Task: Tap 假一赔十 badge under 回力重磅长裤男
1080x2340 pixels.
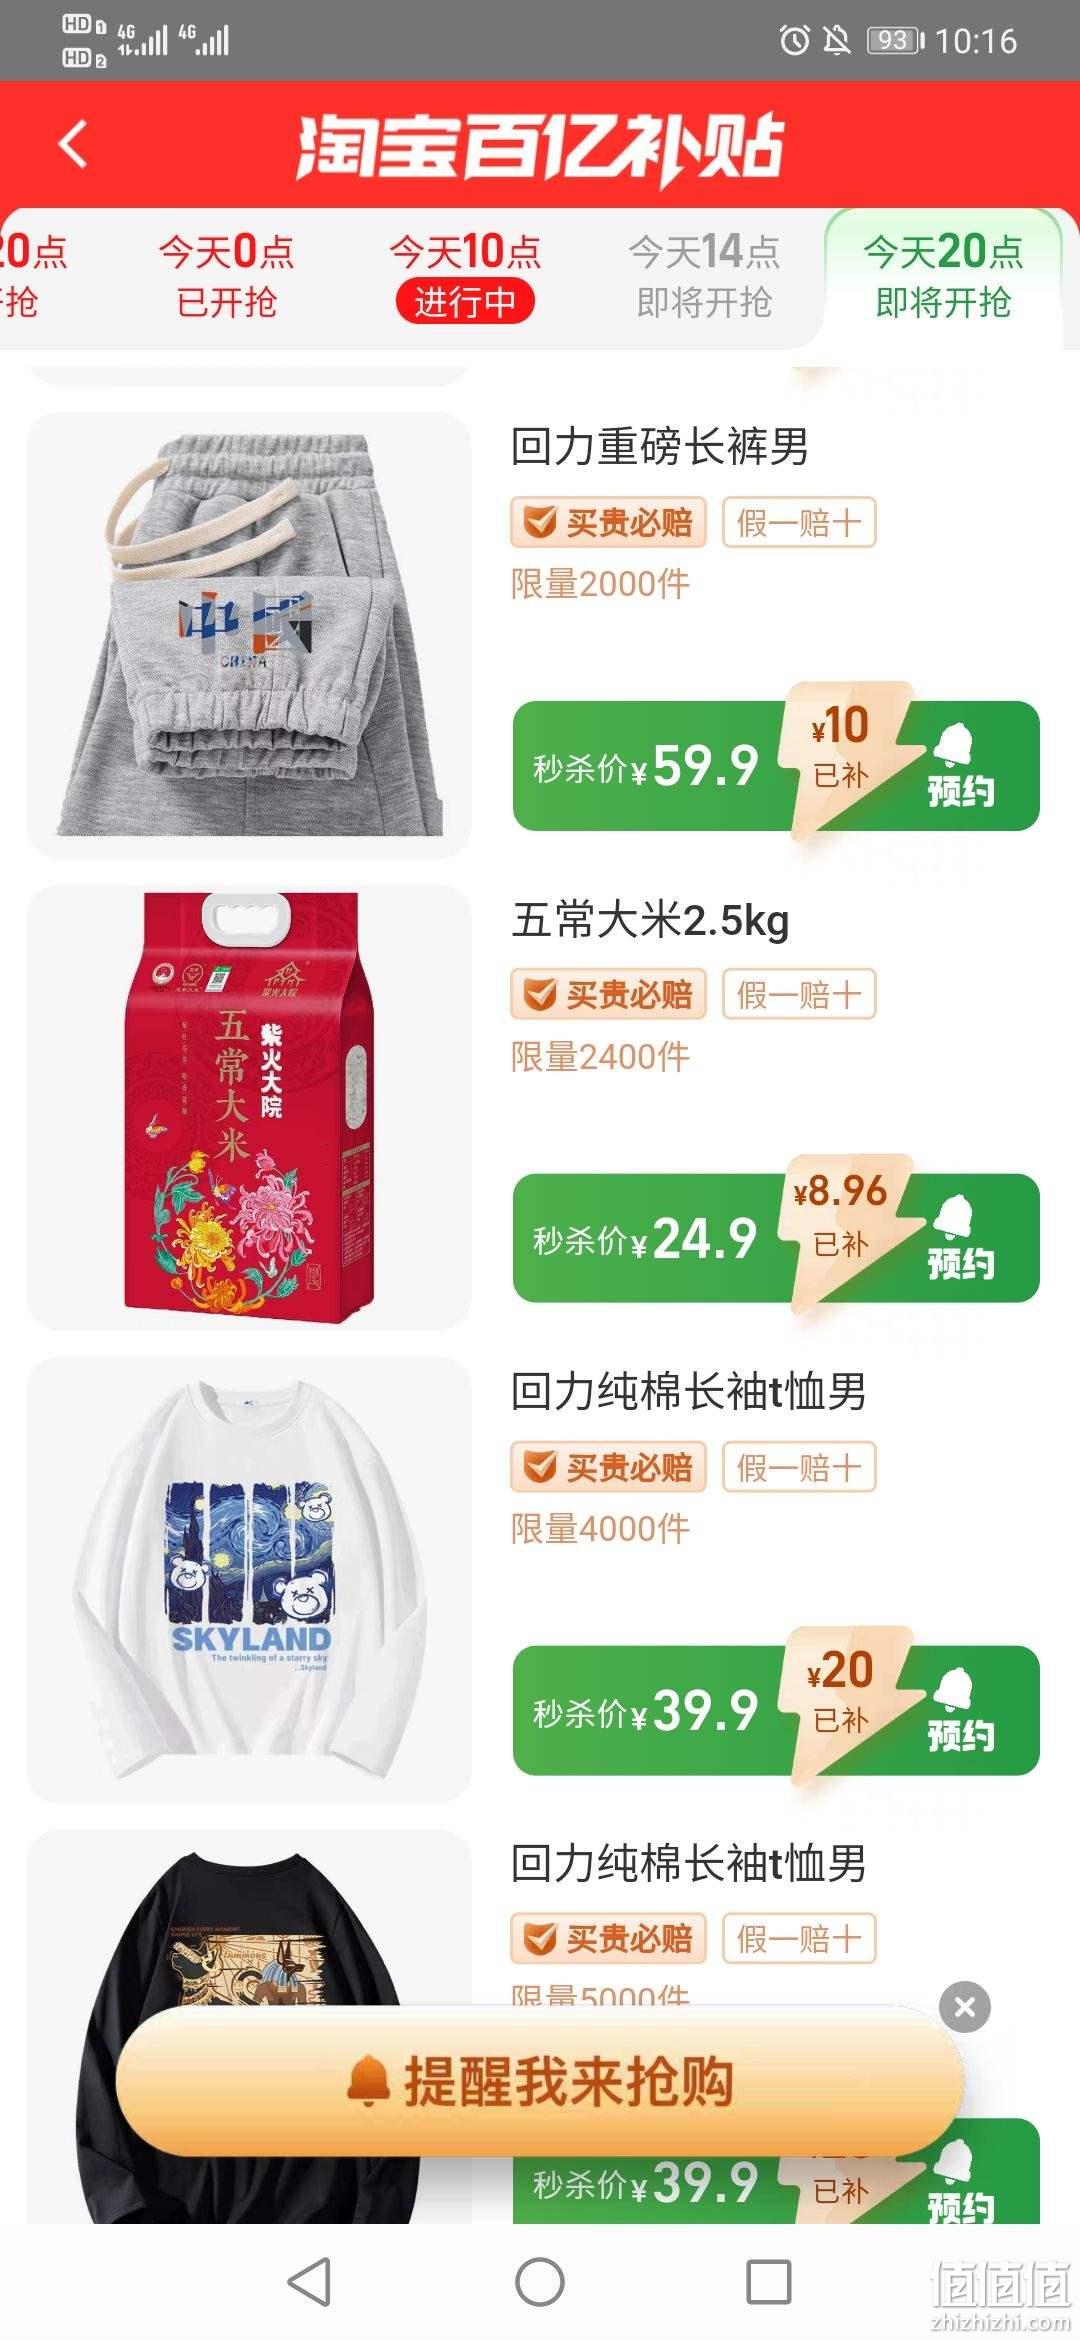Action: (x=799, y=522)
